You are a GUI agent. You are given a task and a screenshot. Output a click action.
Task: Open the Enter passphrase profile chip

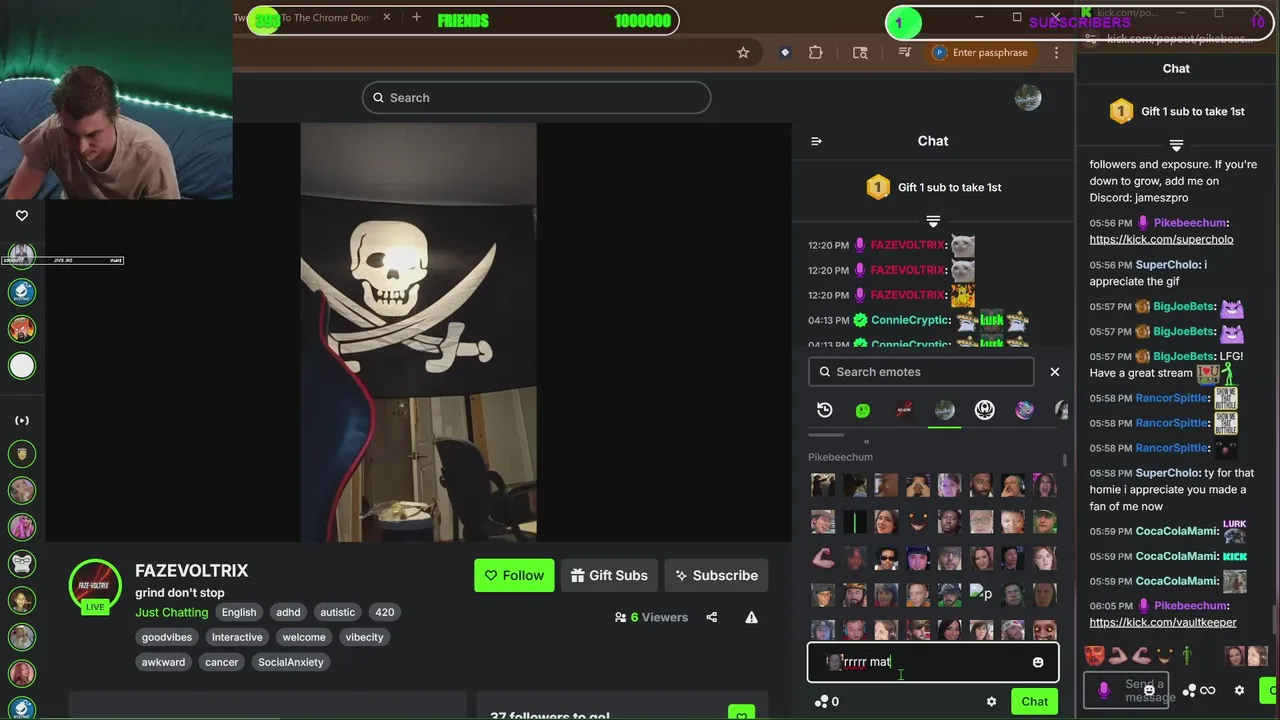click(x=980, y=53)
